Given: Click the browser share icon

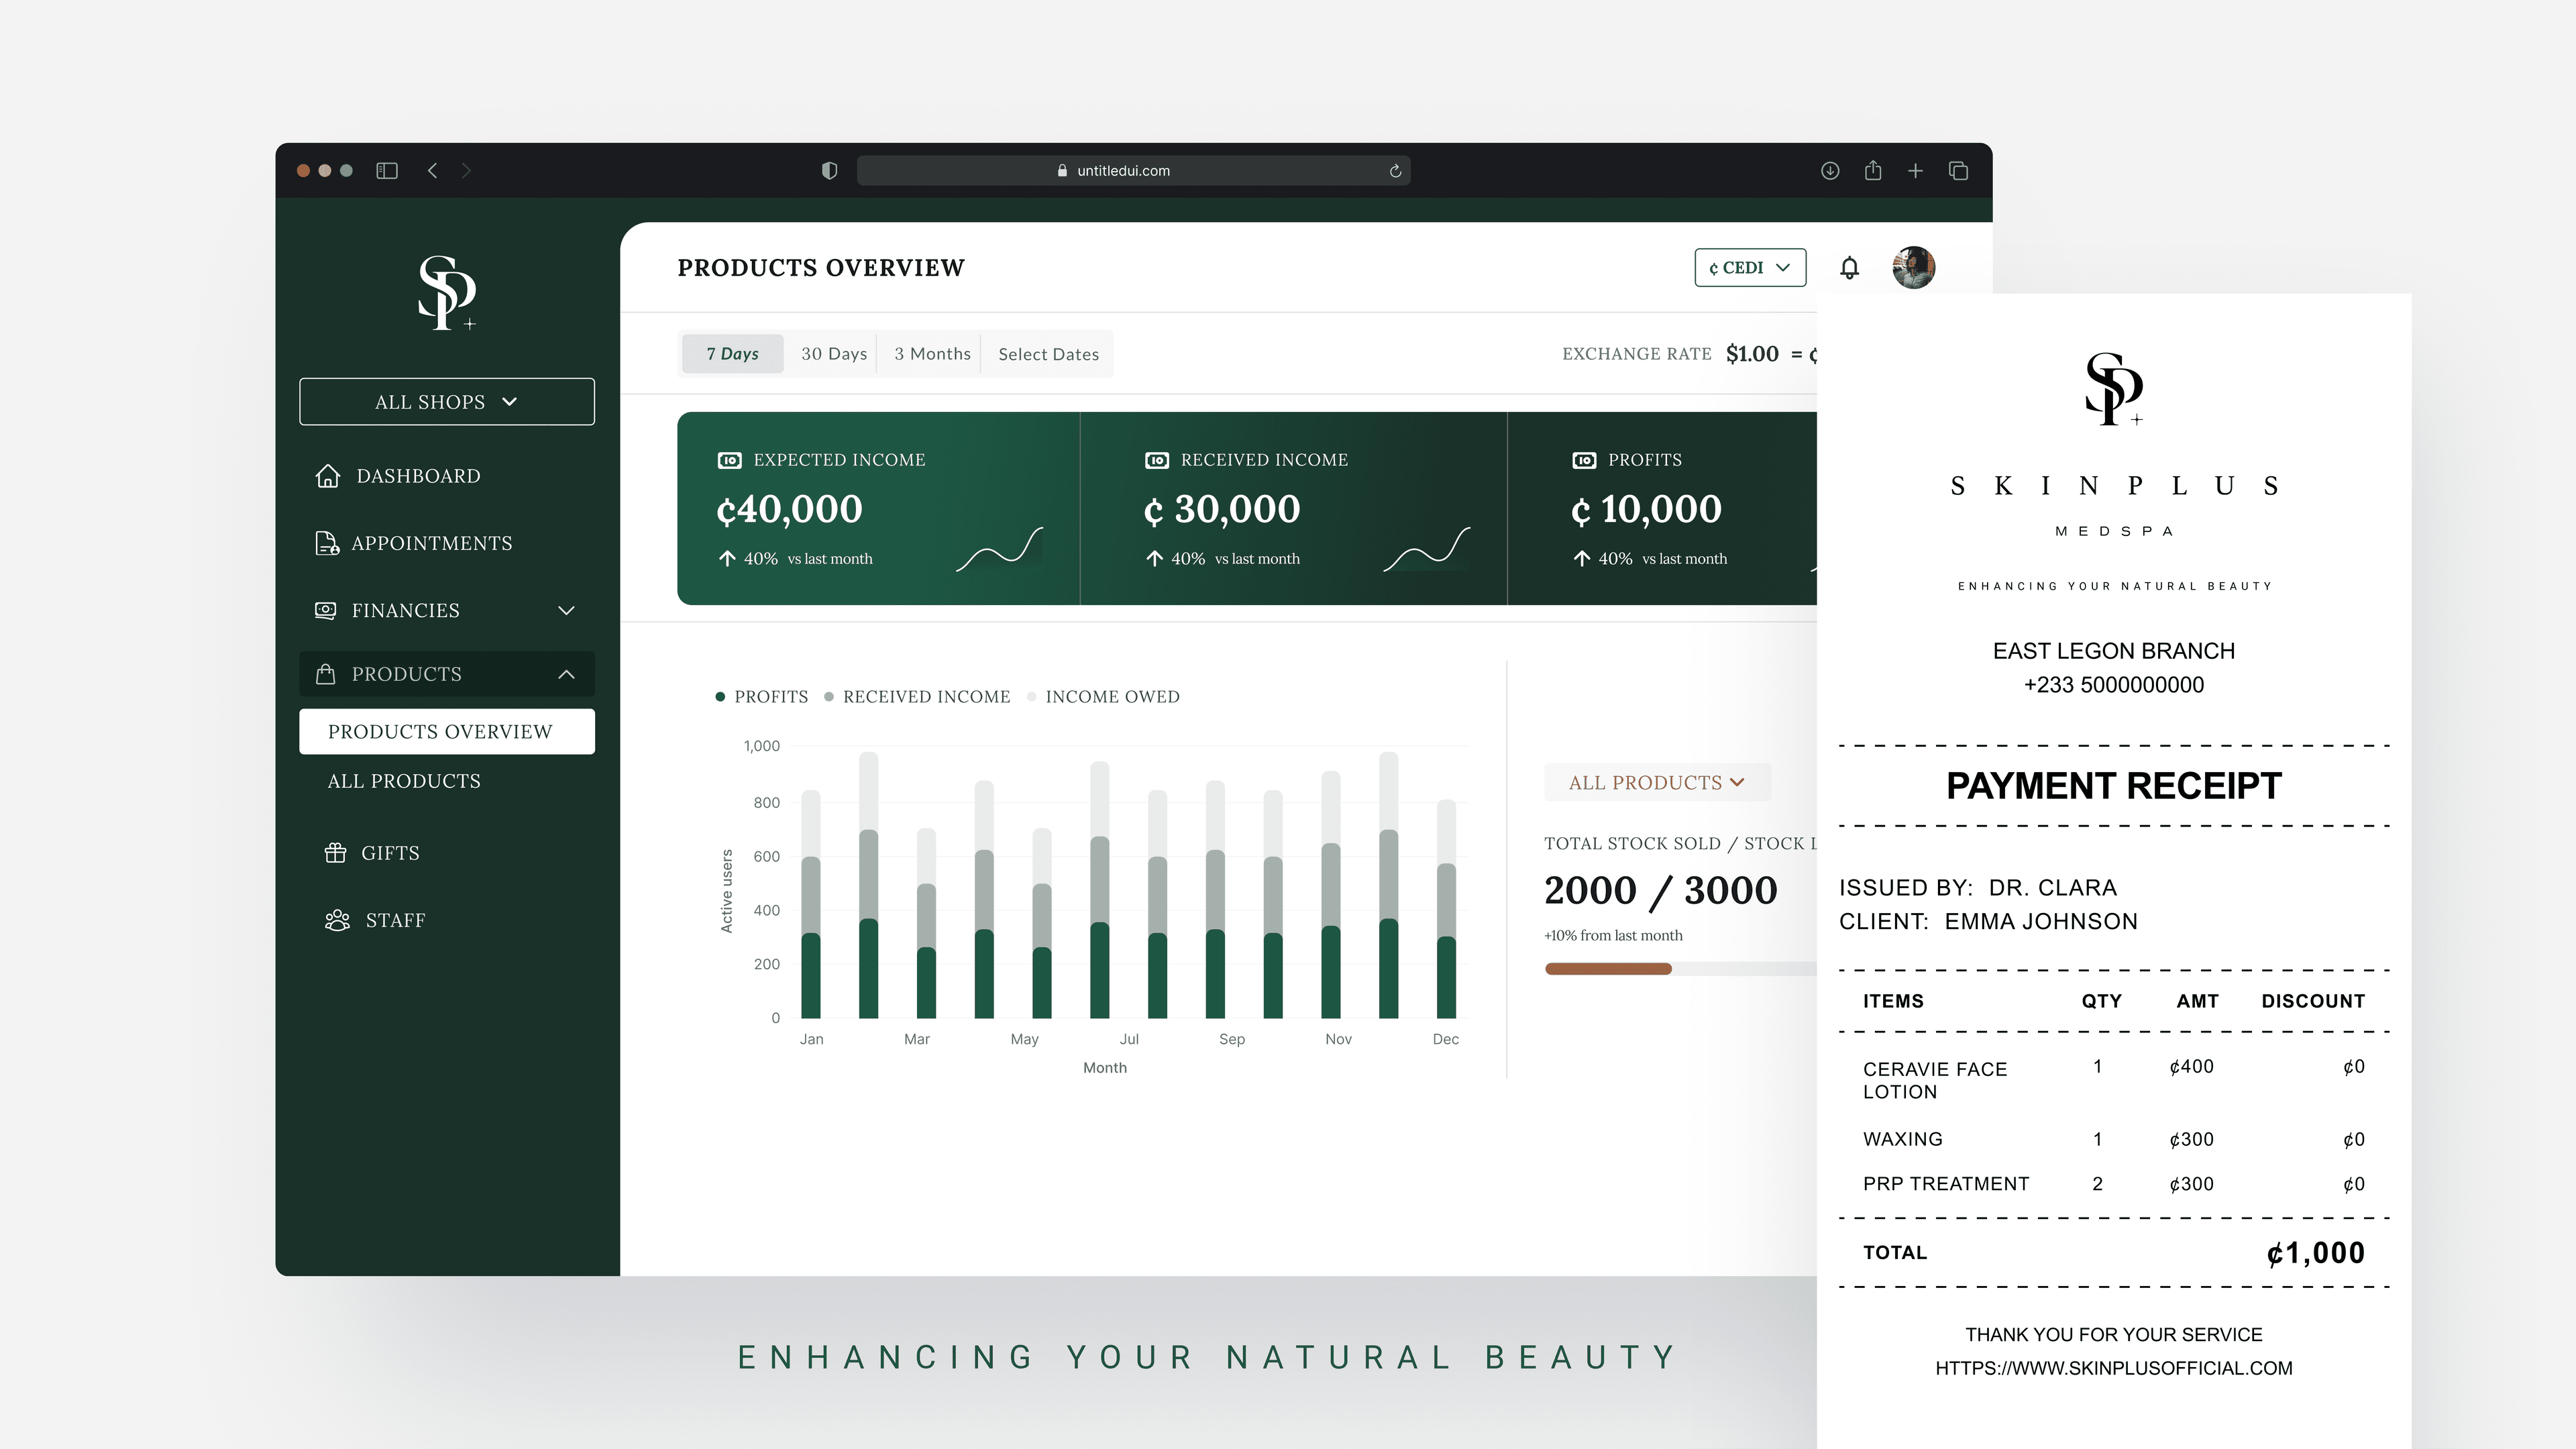Looking at the screenshot, I should point(1873,171).
